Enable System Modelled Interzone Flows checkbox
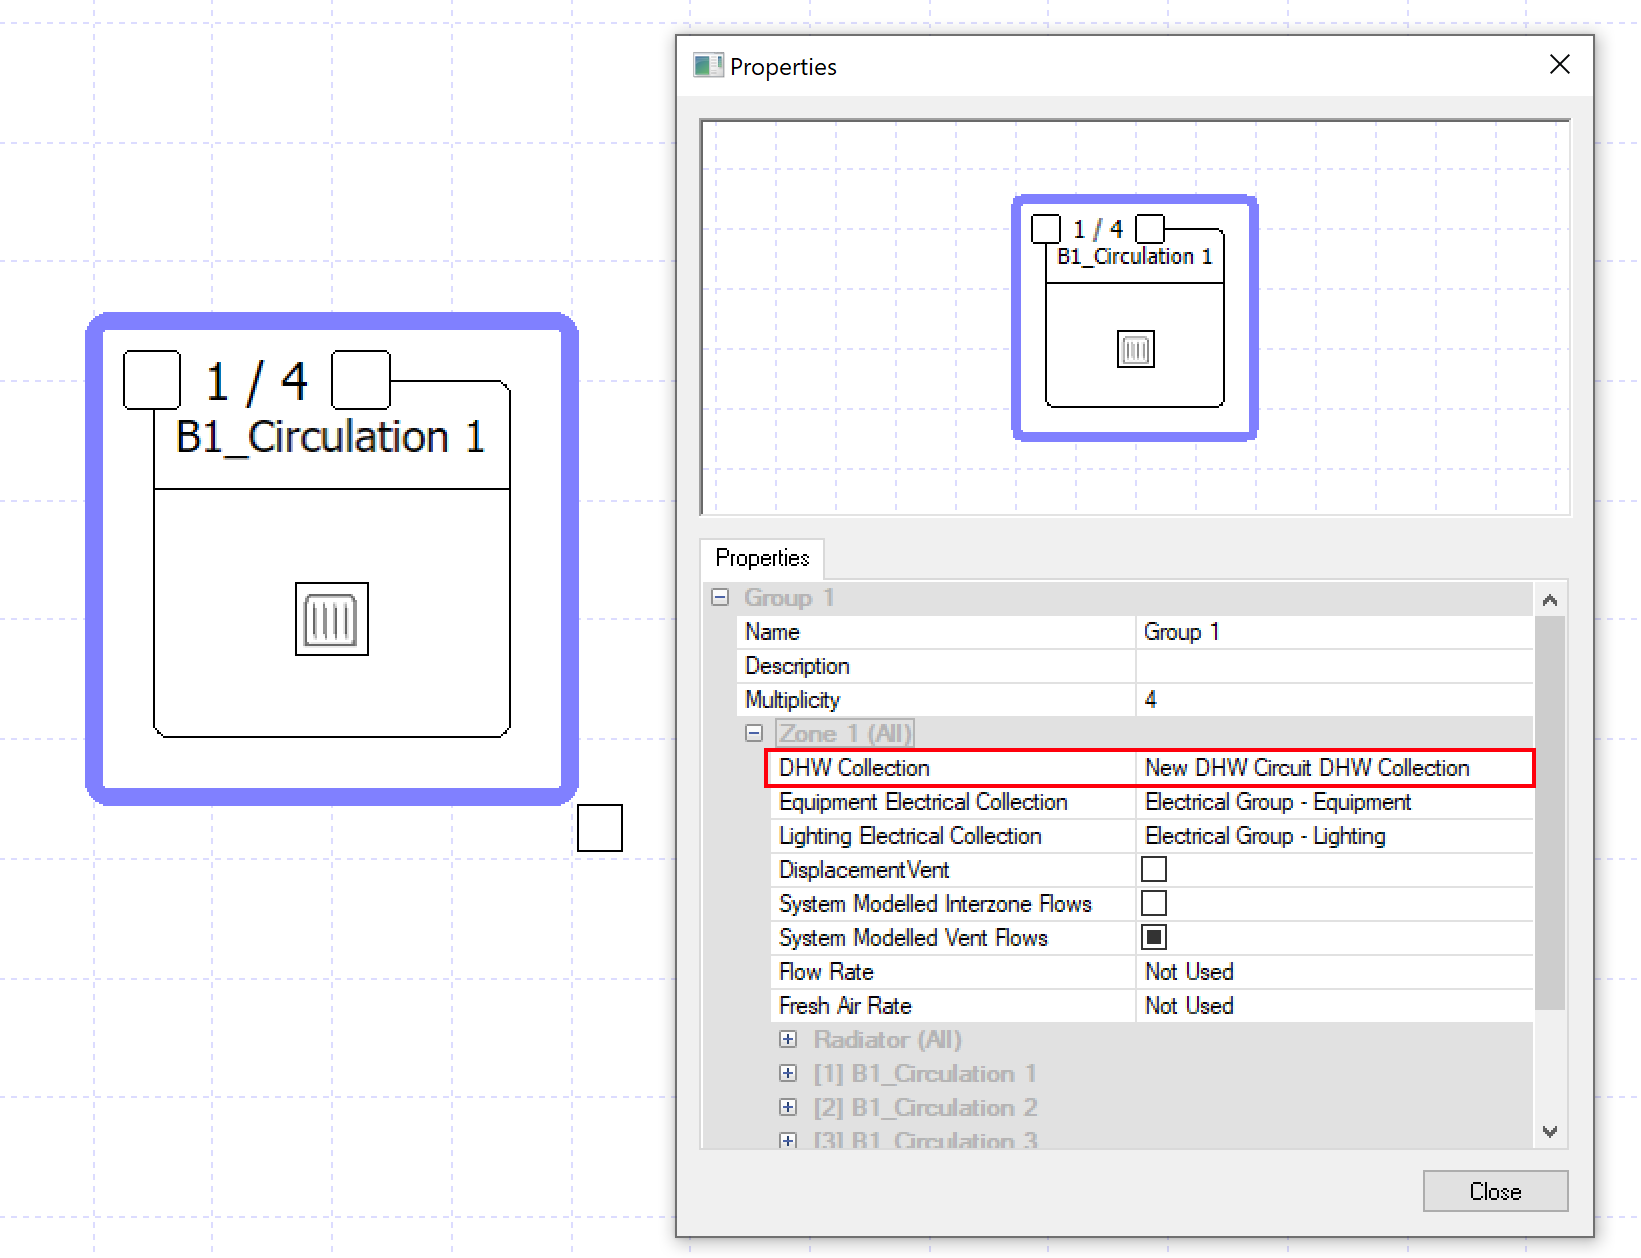The height and width of the screenshot is (1258, 1641). [1154, 903]
